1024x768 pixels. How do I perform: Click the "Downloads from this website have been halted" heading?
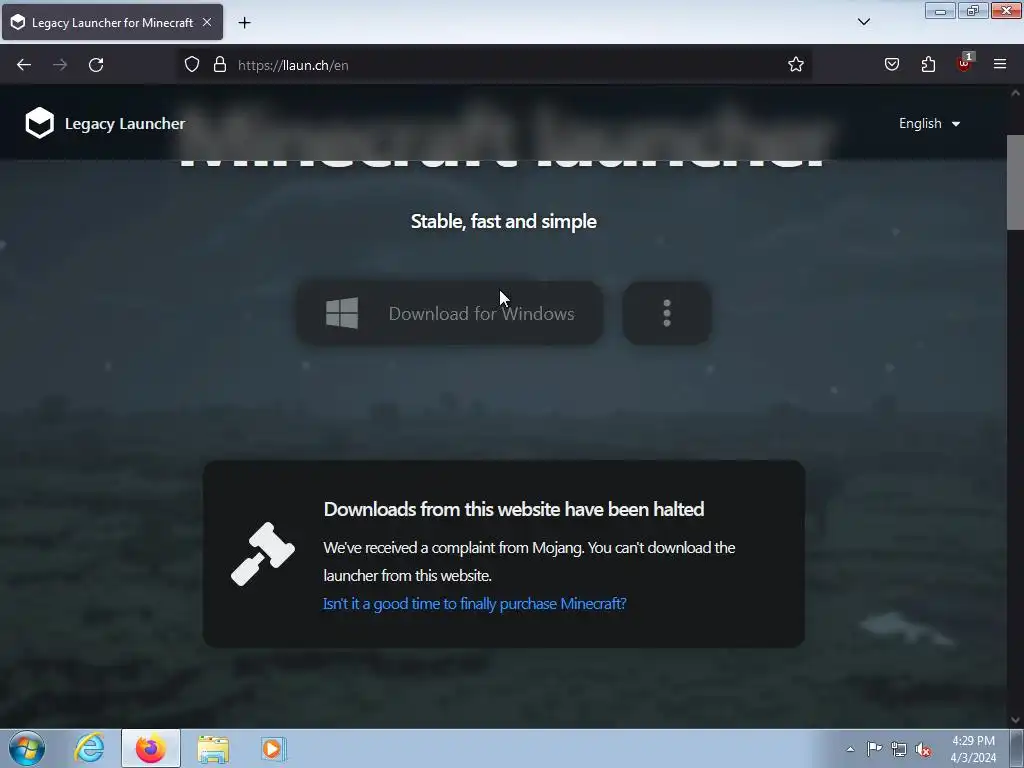tap(514, 509)
